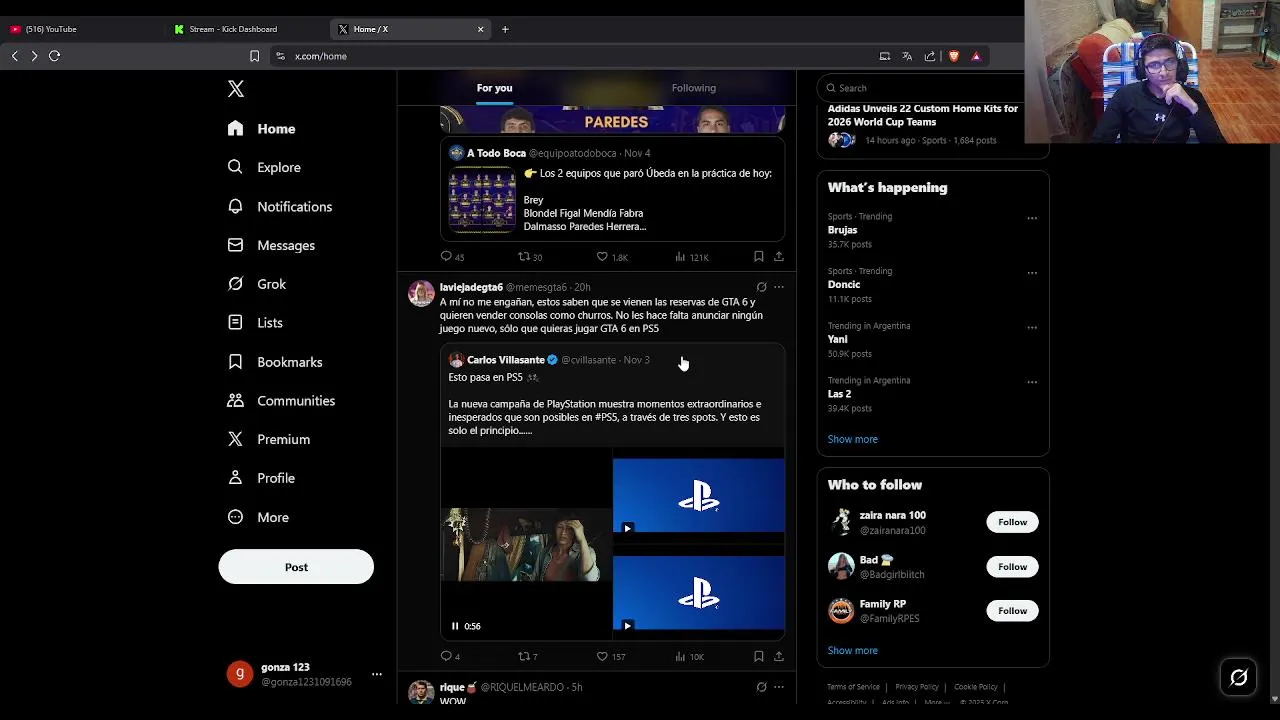This screenshot has height=720, width=1280.
Task: Pause the playing video at 0:56
Action: click(455, 626)
